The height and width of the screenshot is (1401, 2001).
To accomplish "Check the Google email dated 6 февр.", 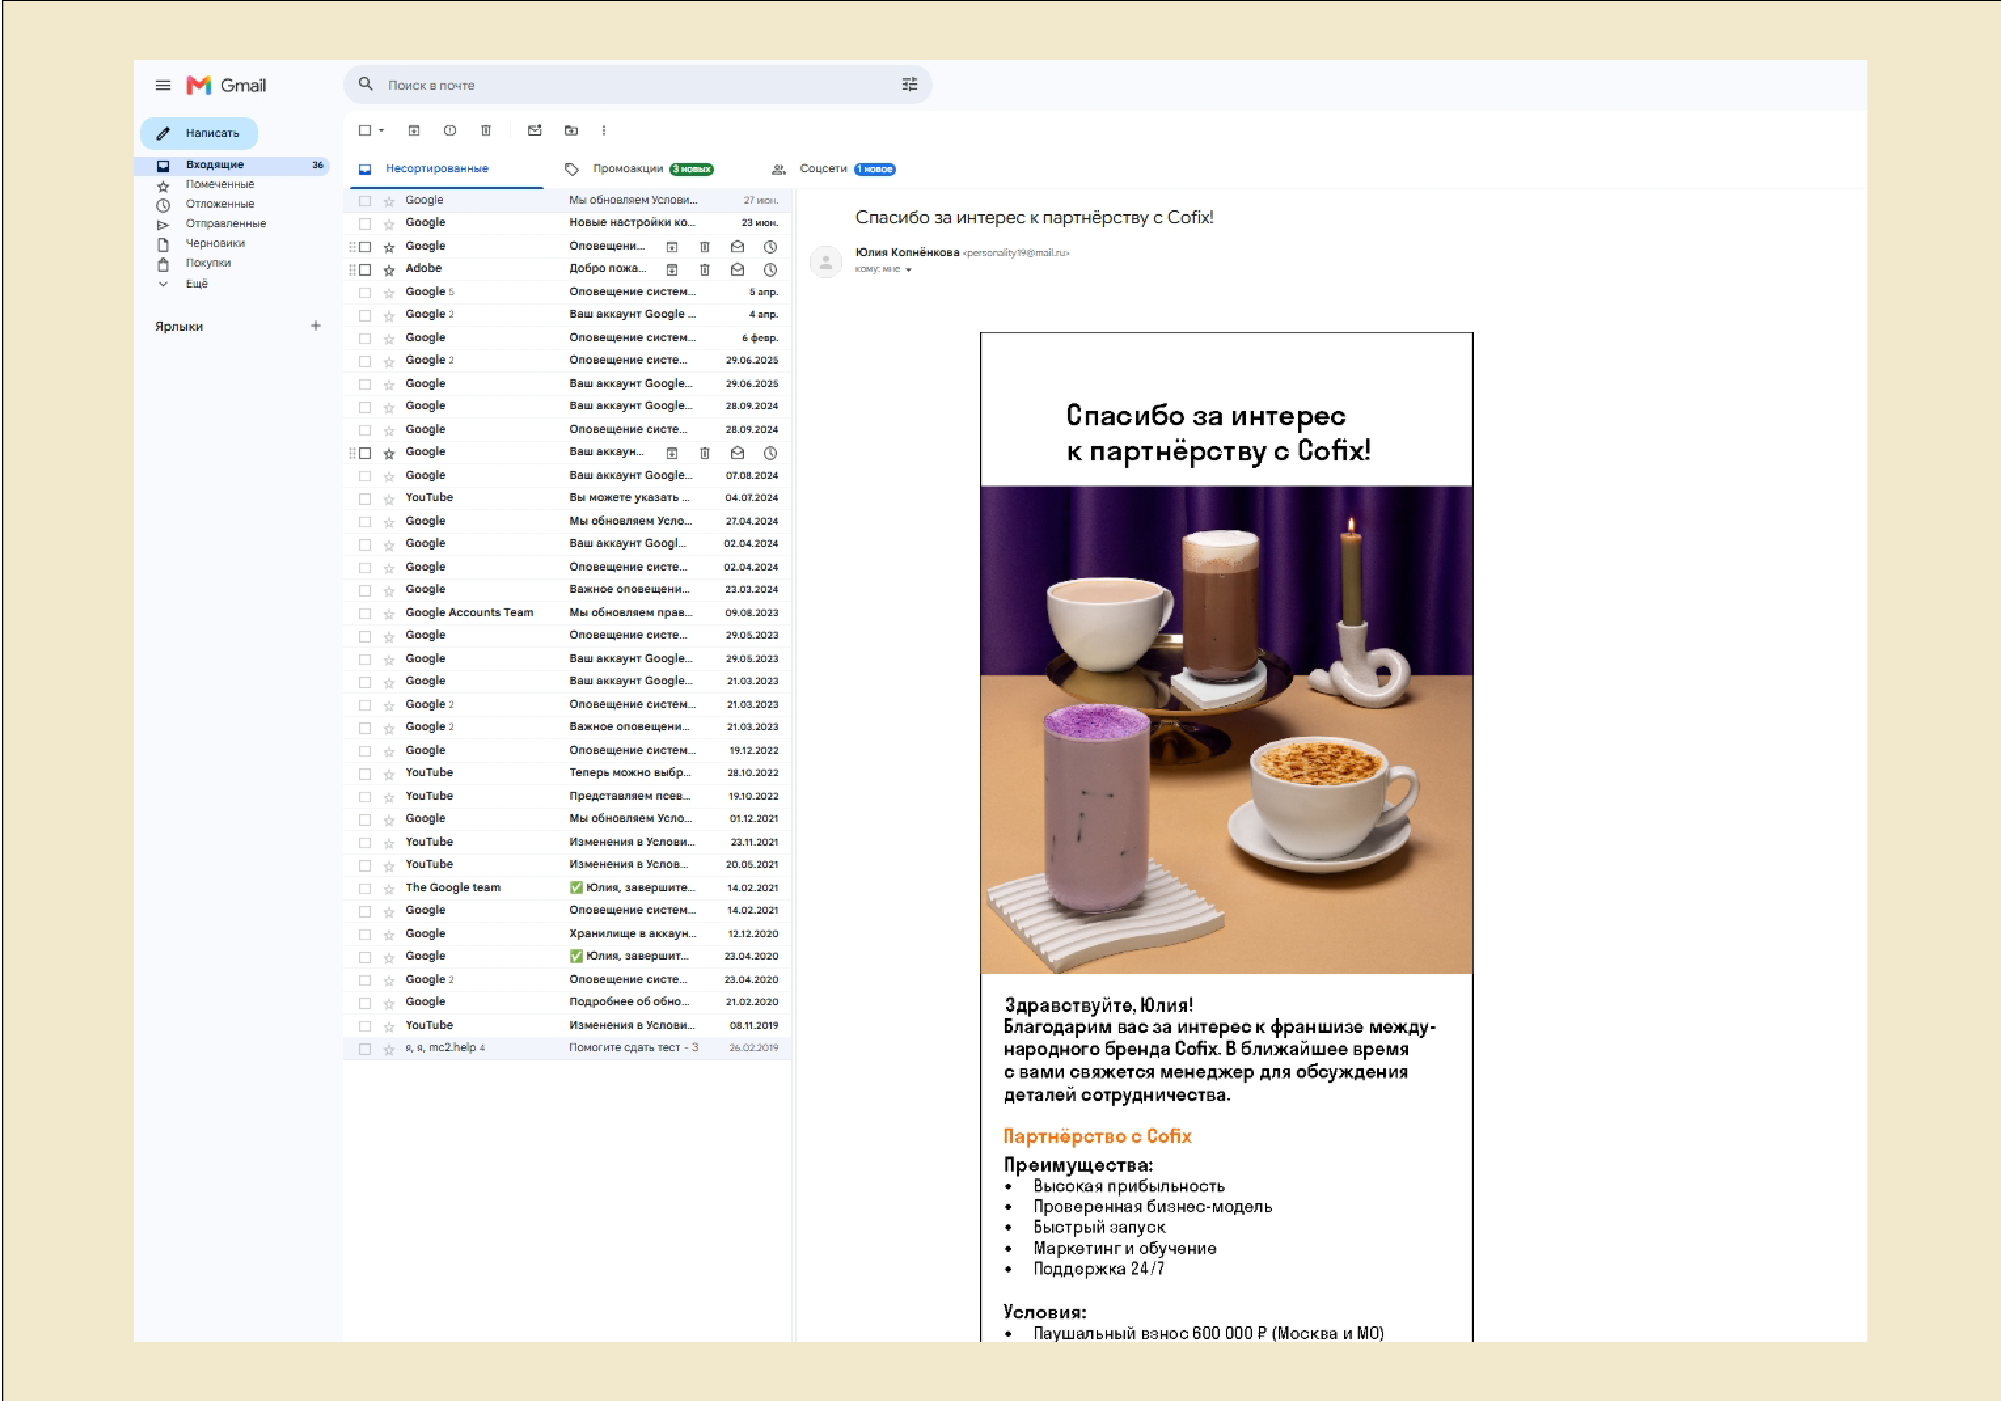I will pyautogui.click(x=365, y=338).
